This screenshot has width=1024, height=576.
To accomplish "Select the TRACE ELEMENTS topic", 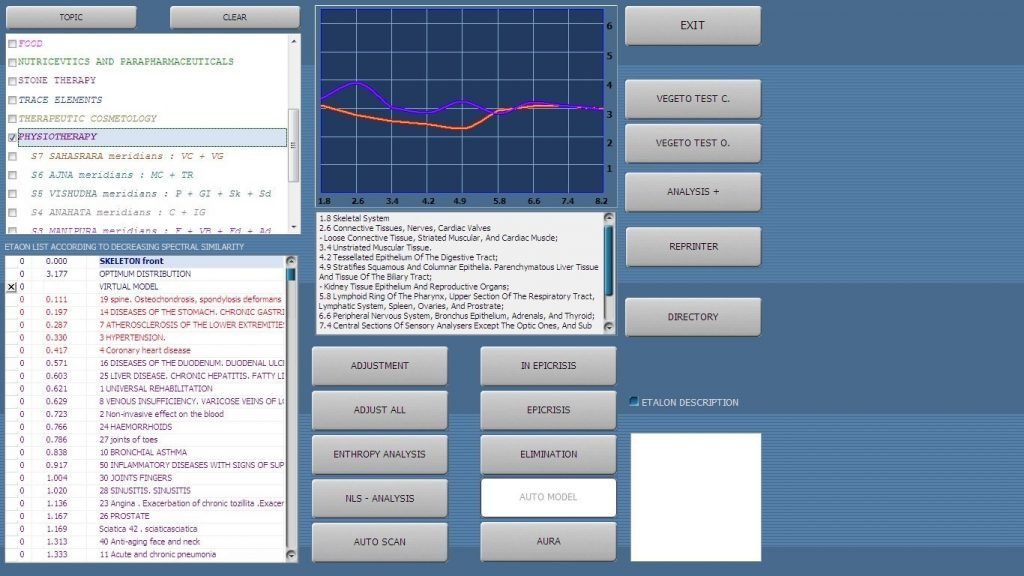I will pos(60,100).
